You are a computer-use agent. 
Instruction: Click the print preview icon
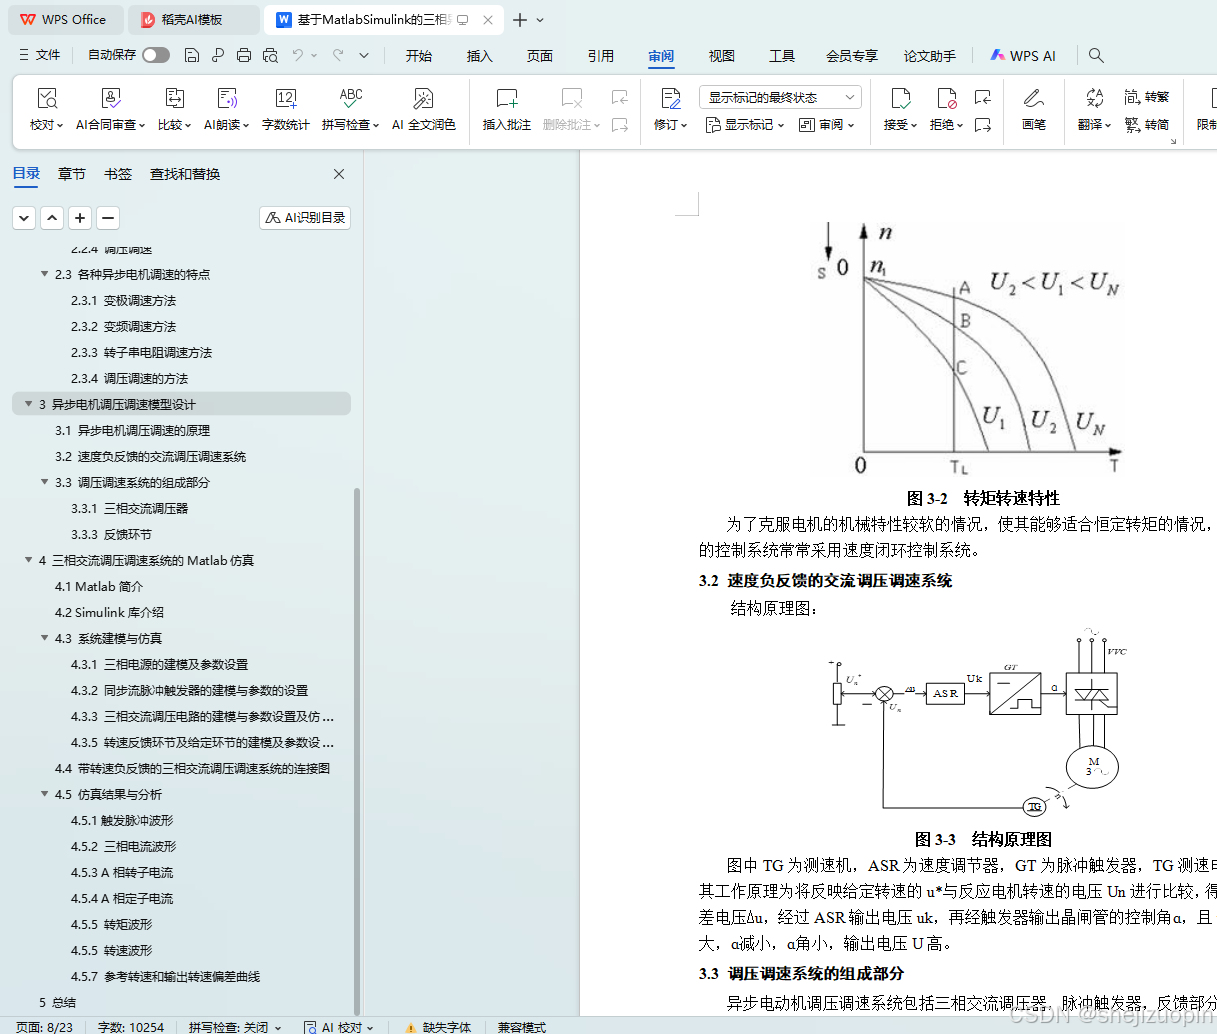[x=270, y=55]
